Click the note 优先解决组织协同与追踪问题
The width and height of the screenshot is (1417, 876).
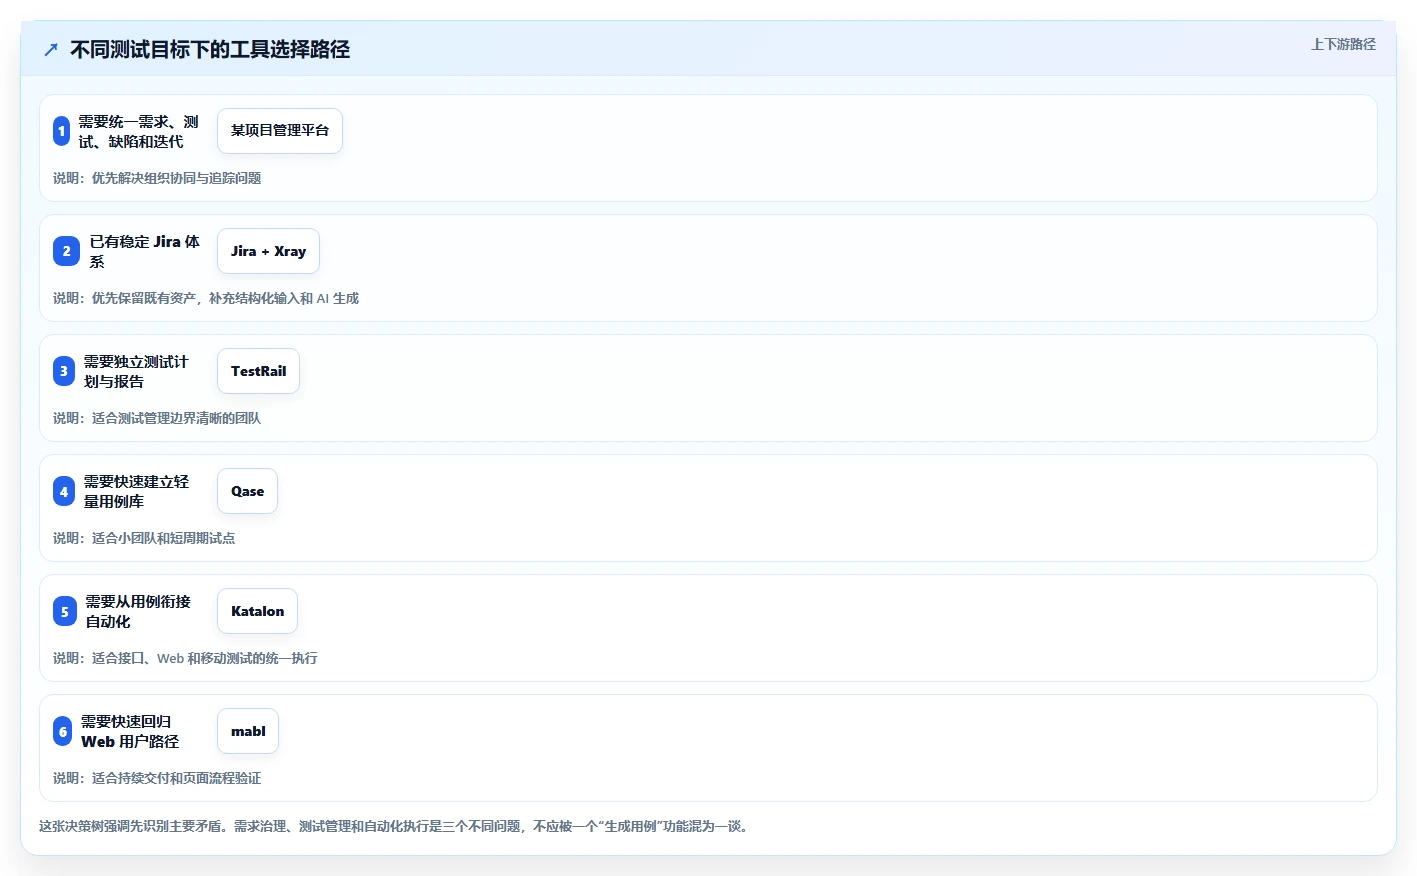click(x=176, y=178)
